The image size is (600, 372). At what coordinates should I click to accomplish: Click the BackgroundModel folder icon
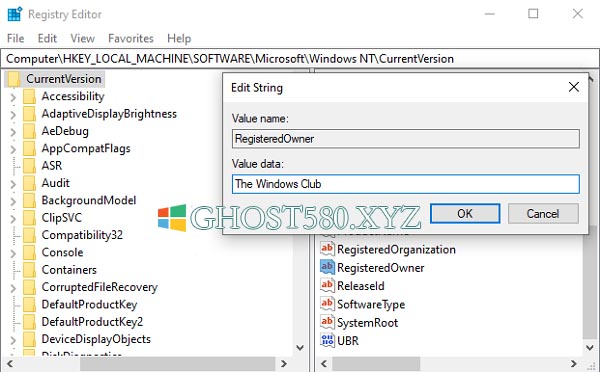coord(29,201)
